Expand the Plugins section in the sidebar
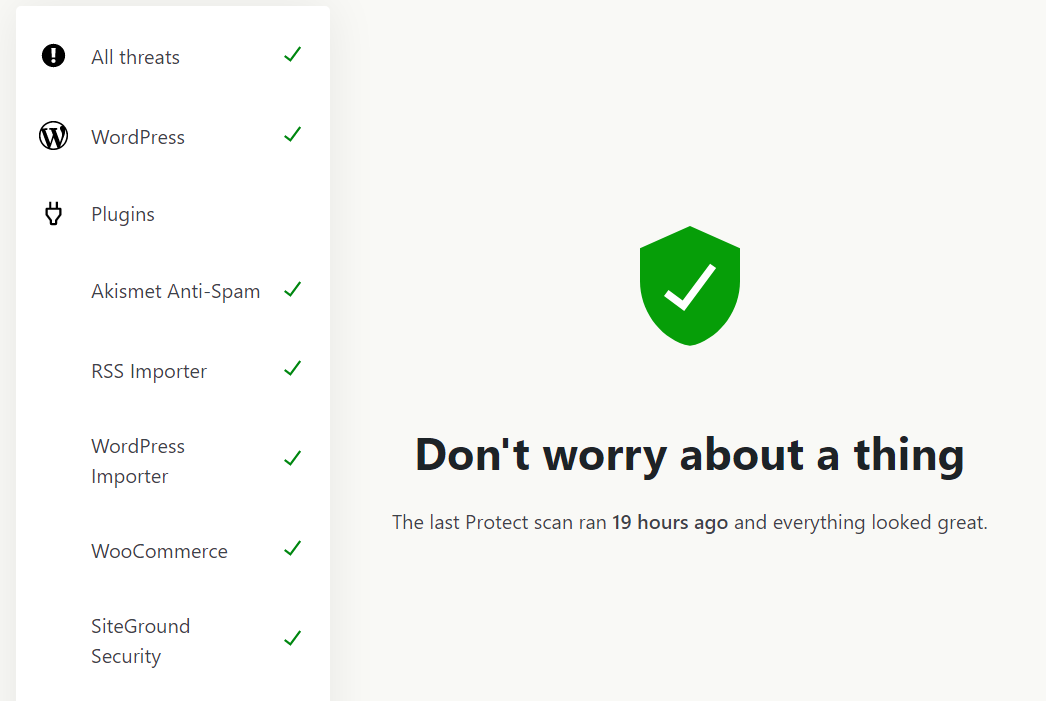 (x=122, y=214)
